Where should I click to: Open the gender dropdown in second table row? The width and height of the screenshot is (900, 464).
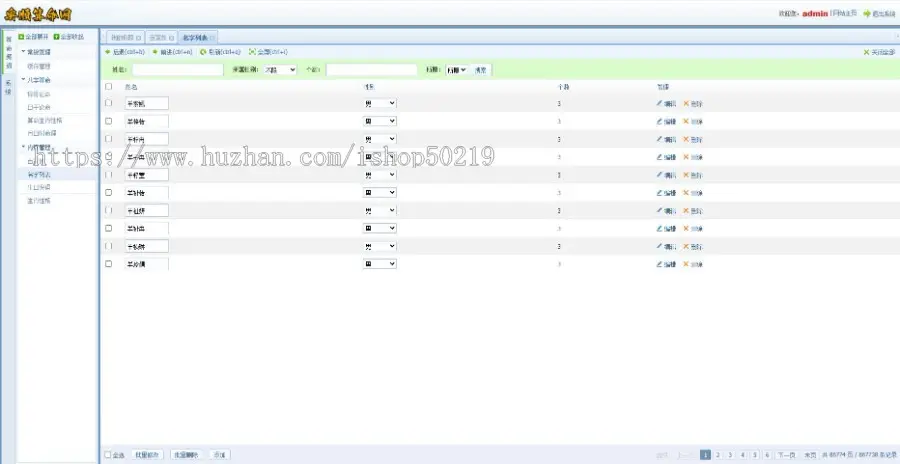(x=379, y=121)
